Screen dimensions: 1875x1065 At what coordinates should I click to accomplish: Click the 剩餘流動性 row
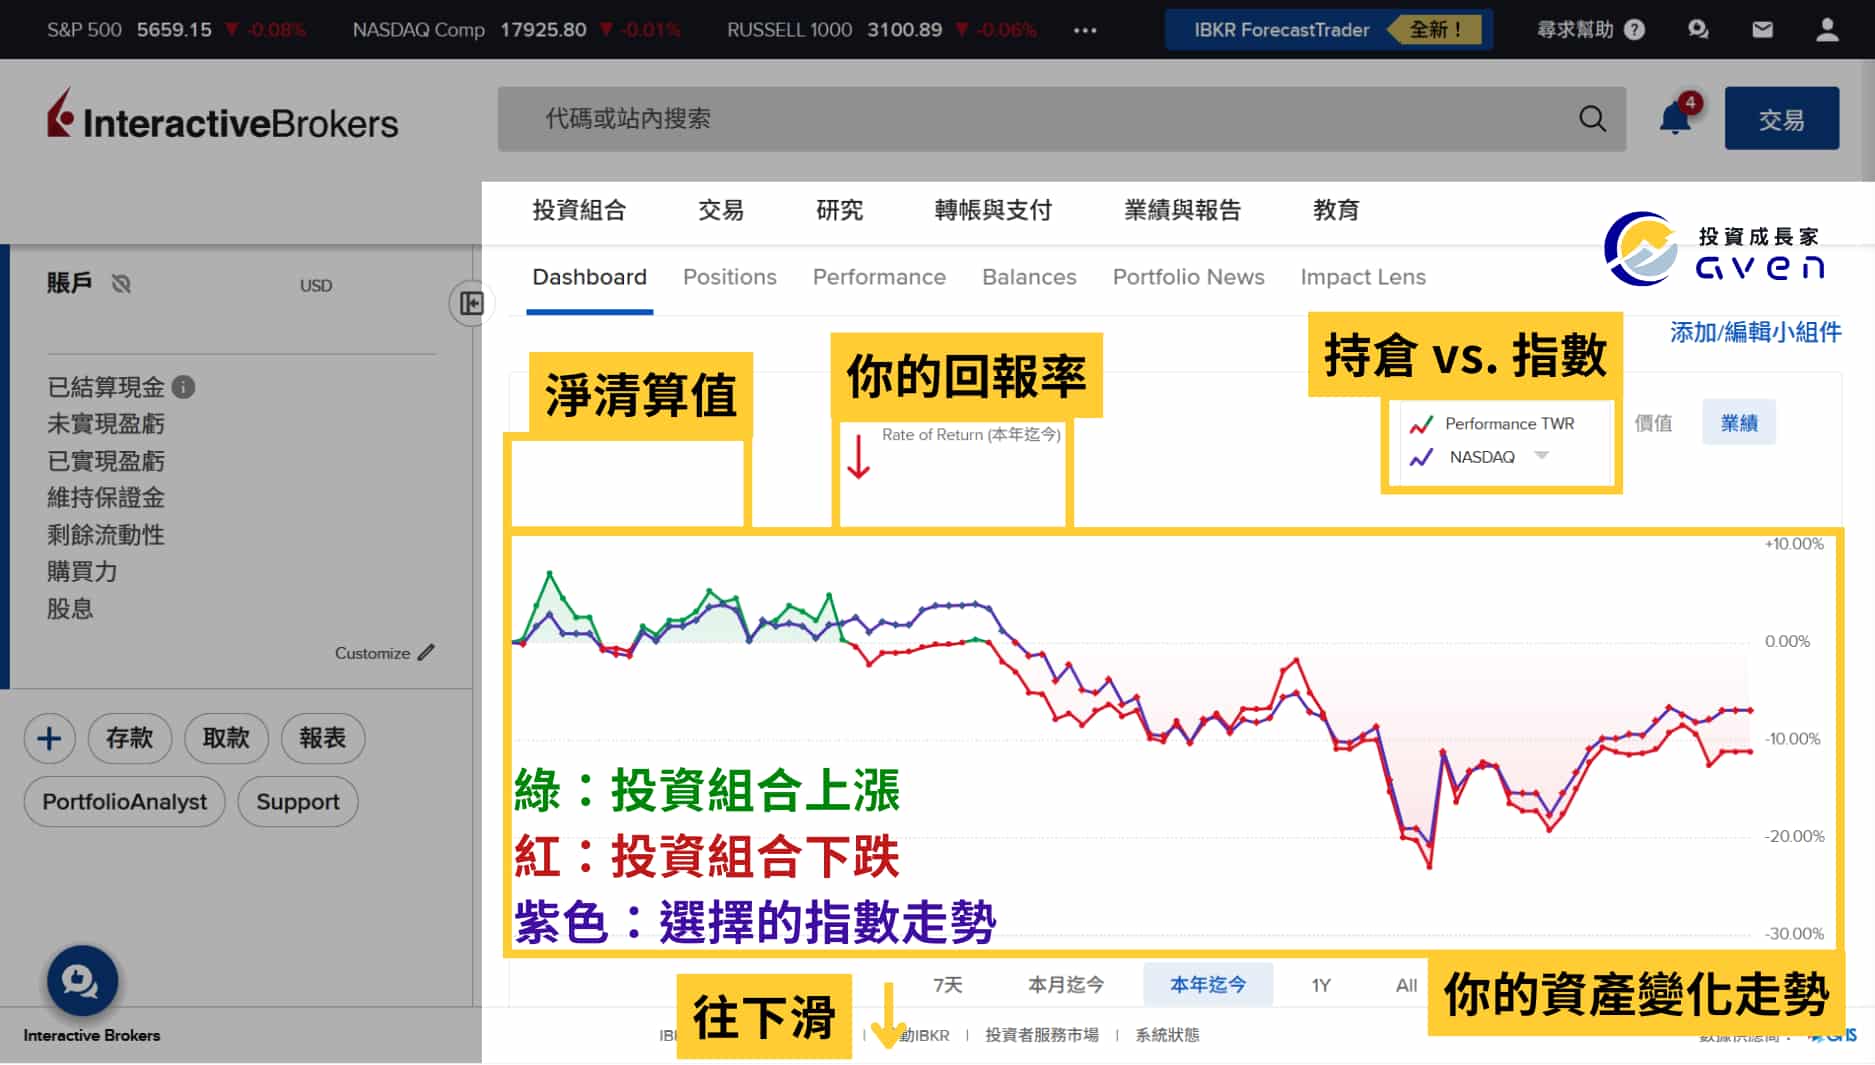pos(106,535)
